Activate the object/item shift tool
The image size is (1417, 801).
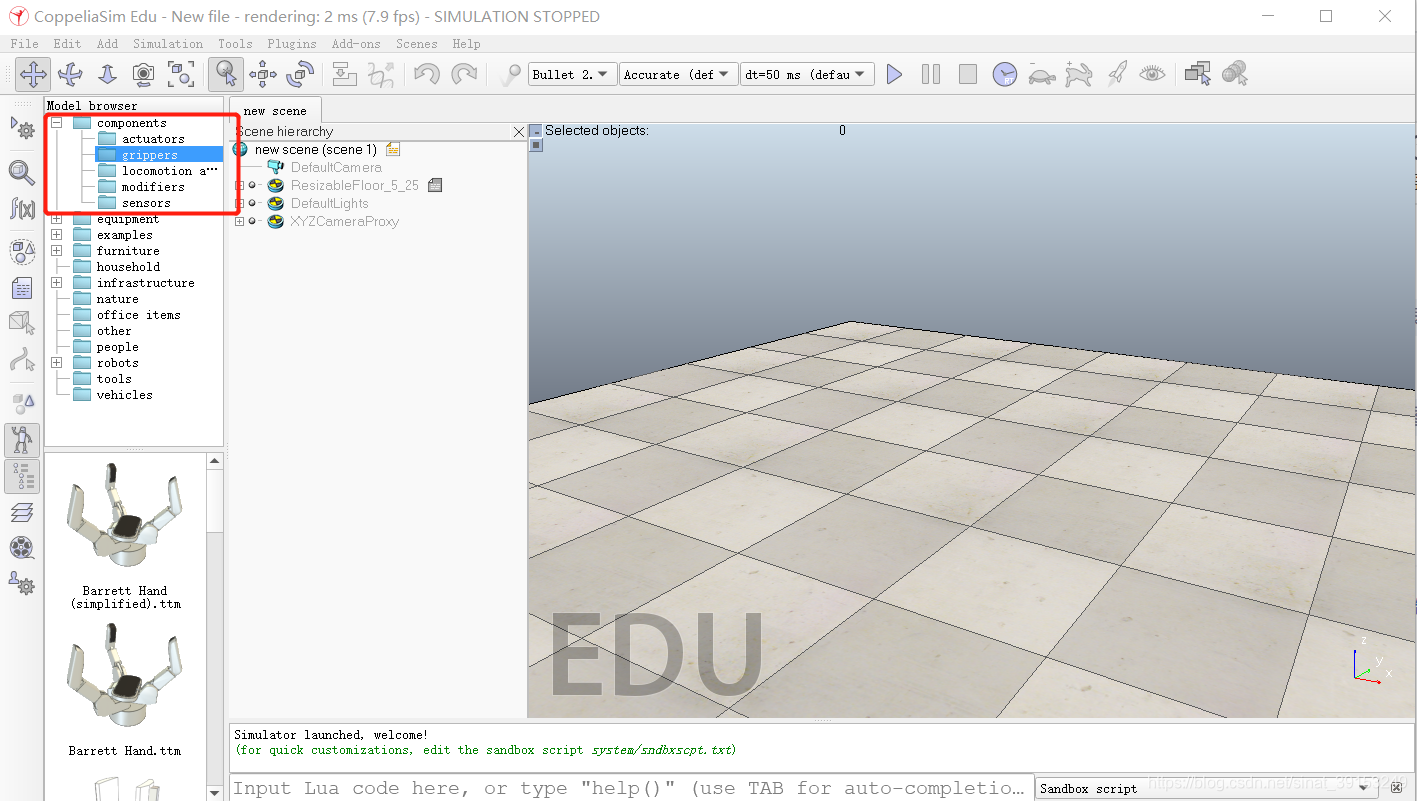263,74
